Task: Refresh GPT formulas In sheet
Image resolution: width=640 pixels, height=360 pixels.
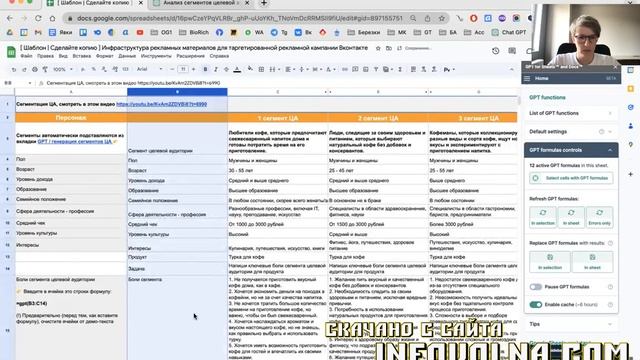Action: (x=571, y=217)
